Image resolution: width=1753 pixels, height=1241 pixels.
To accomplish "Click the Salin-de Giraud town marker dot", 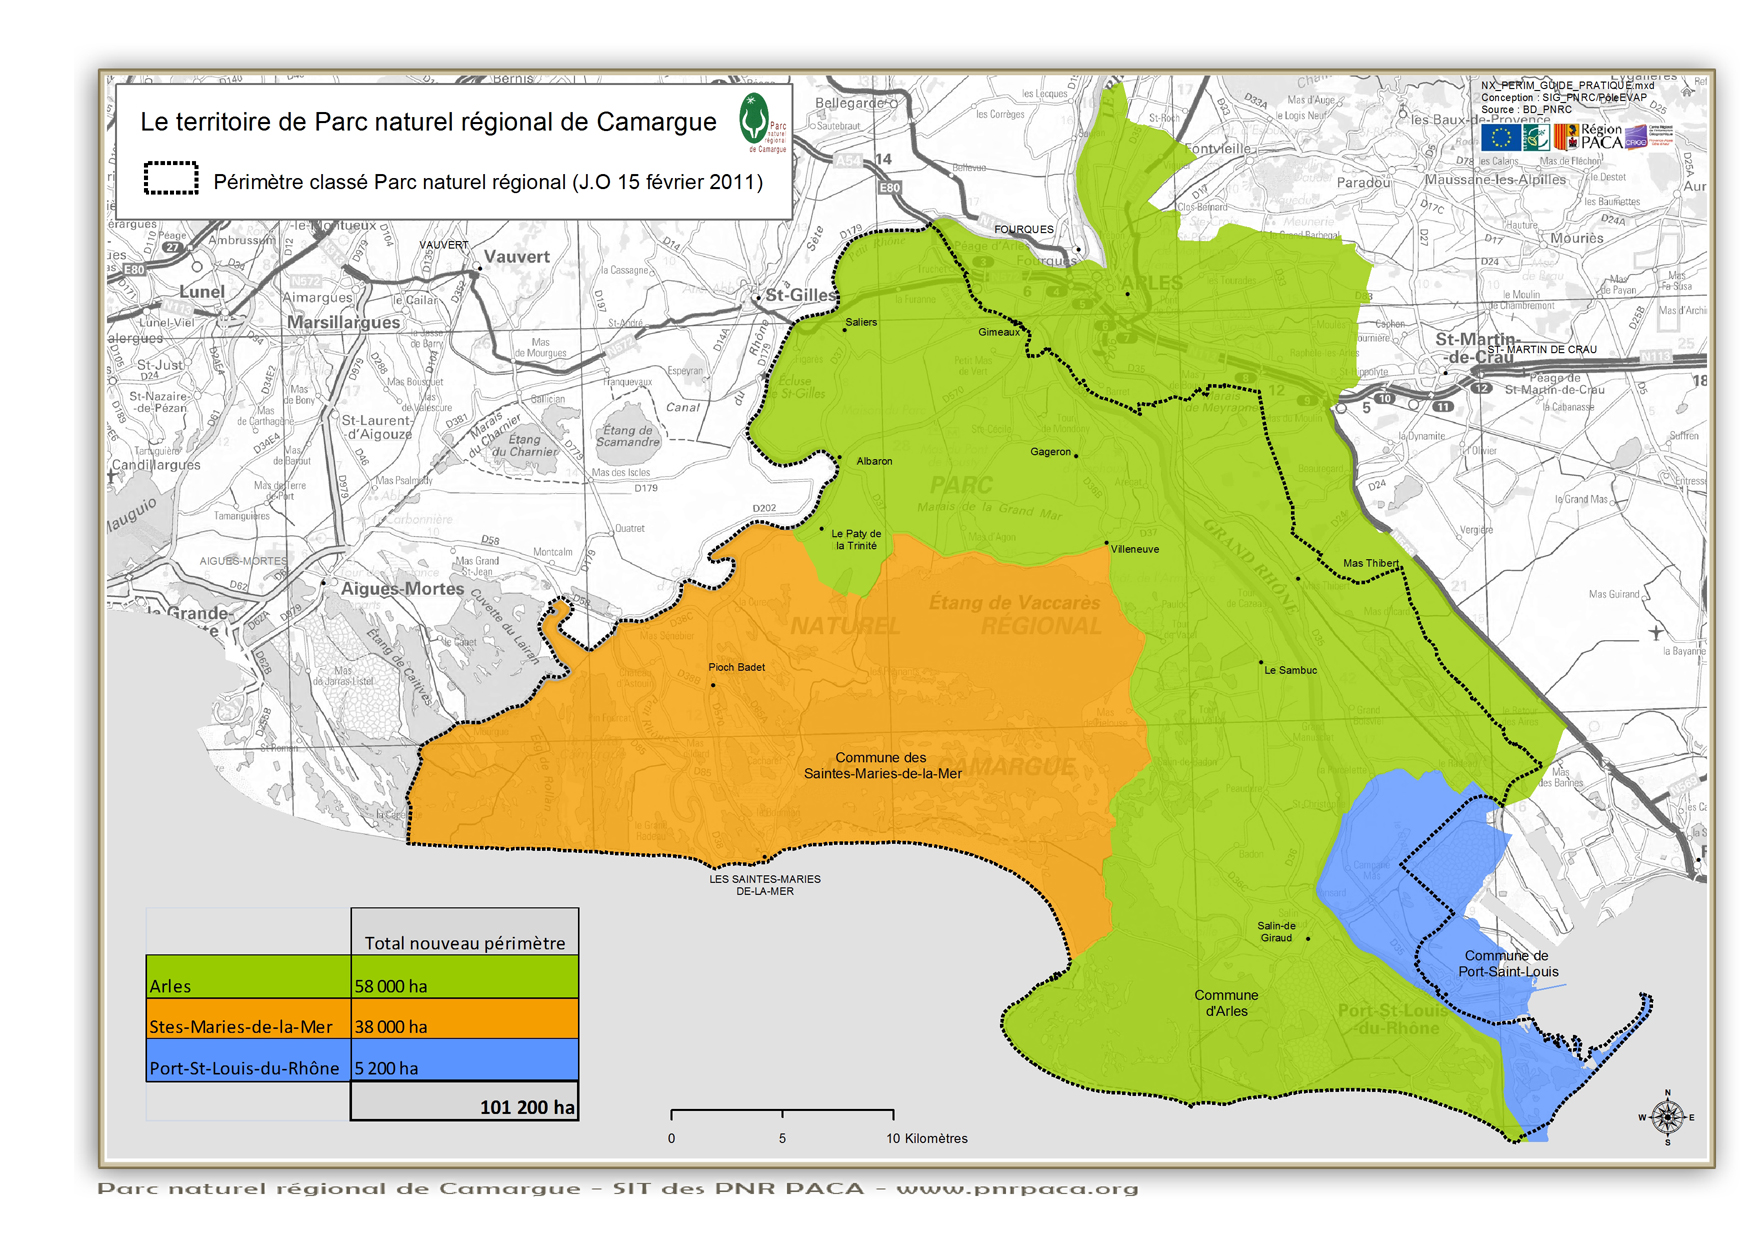I will [1308, 939].
